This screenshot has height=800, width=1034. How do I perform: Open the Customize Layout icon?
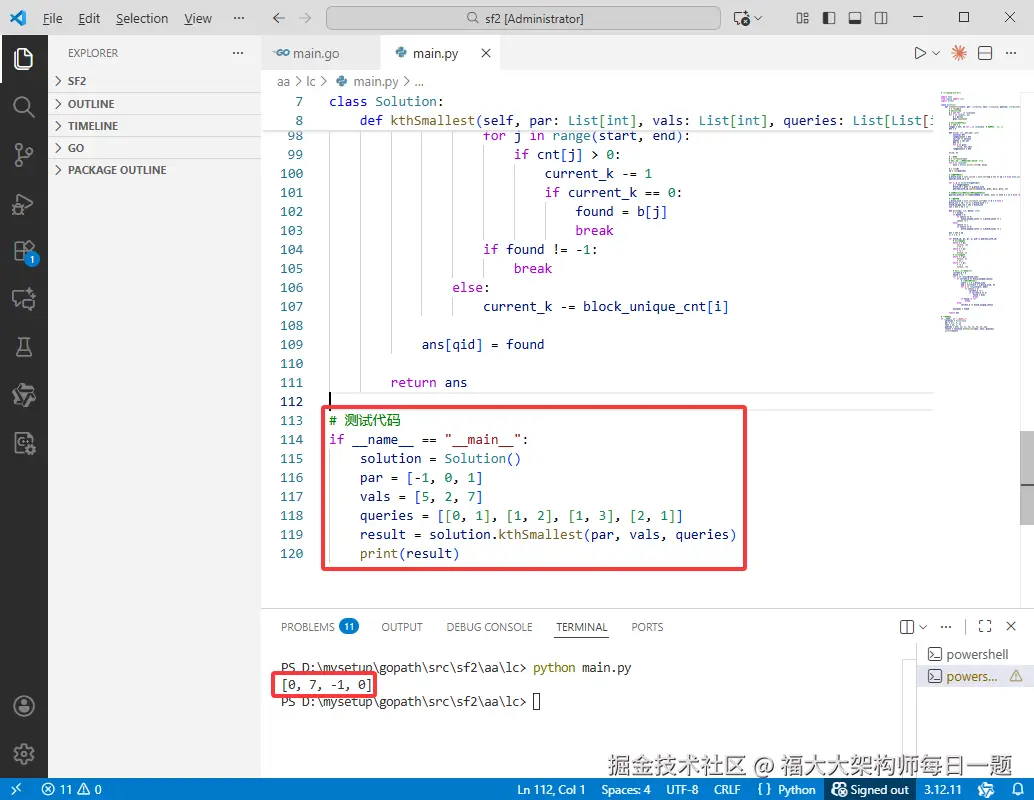[803, 18]
